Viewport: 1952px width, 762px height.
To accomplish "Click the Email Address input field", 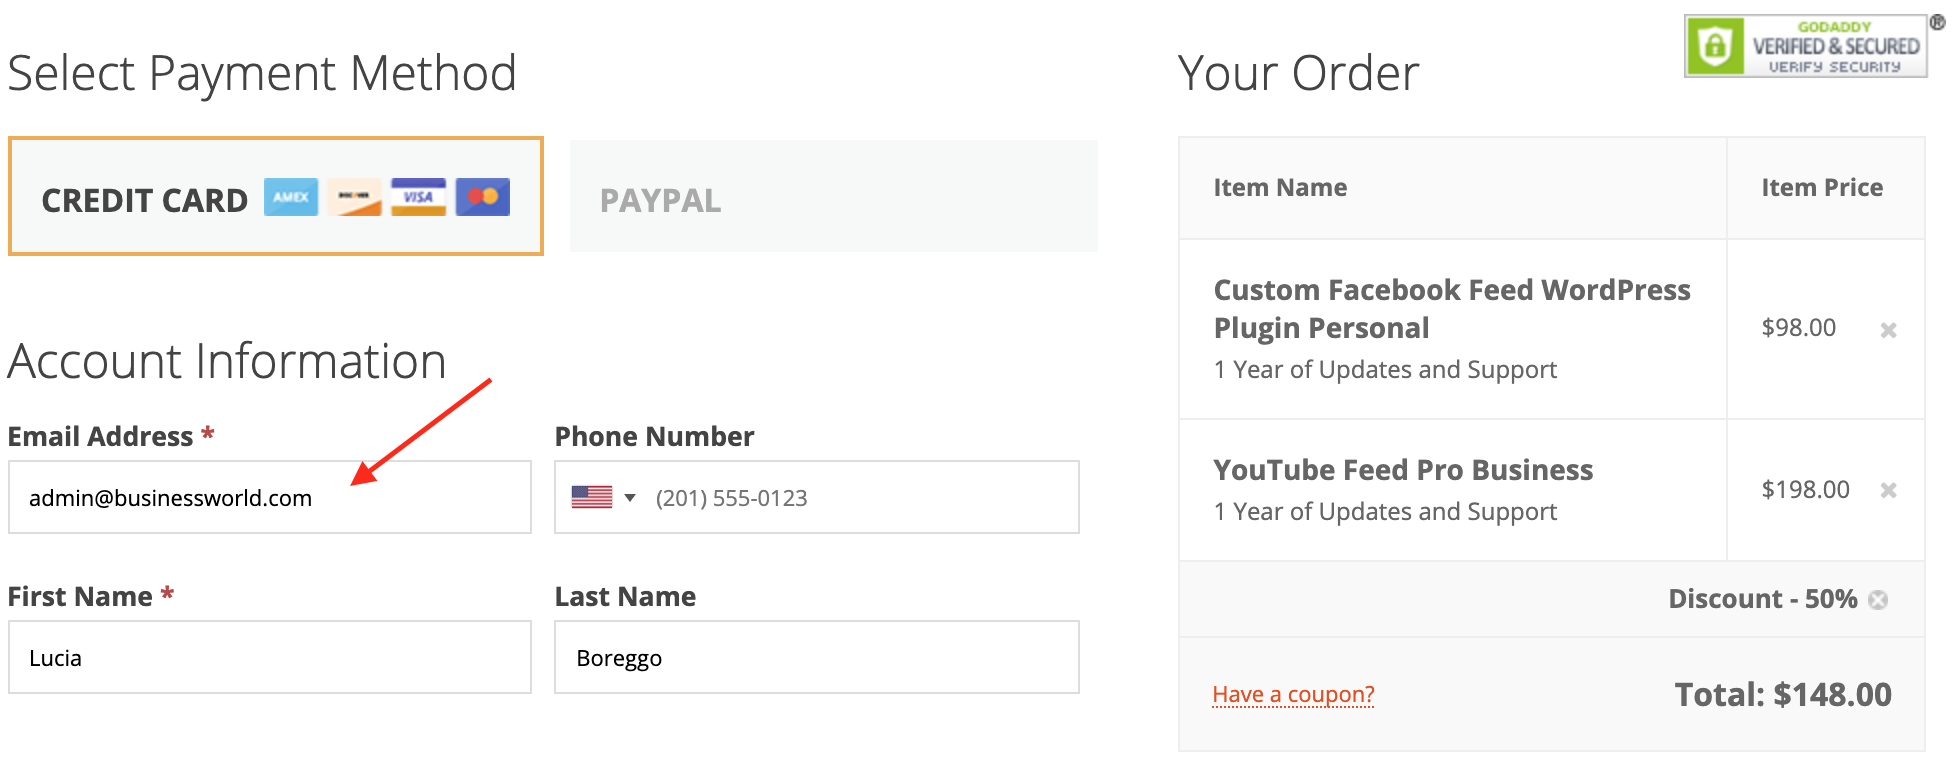I will pyautogui.click(x=269, y=497).
